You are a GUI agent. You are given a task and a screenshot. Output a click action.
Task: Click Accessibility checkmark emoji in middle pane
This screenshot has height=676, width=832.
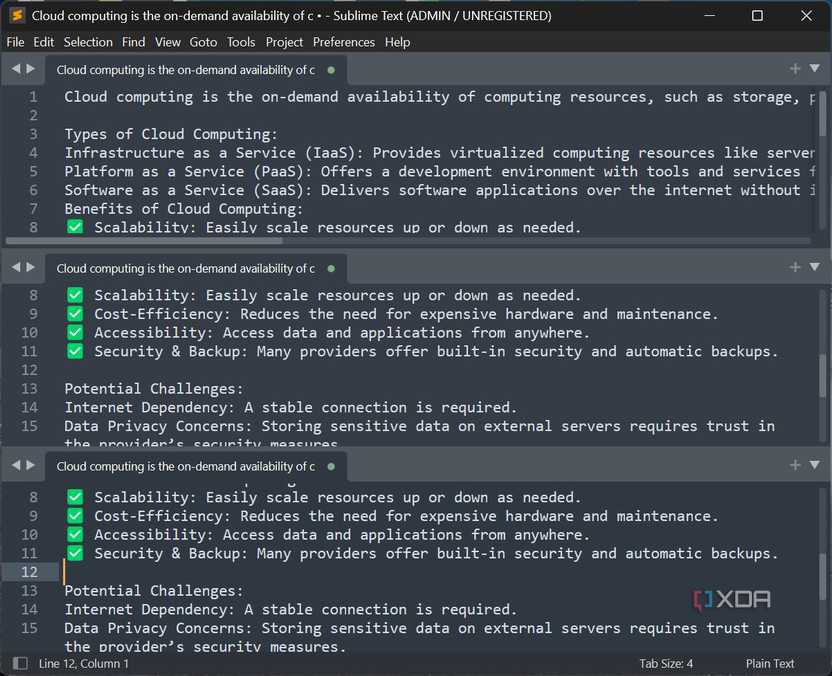pos(75,332)
